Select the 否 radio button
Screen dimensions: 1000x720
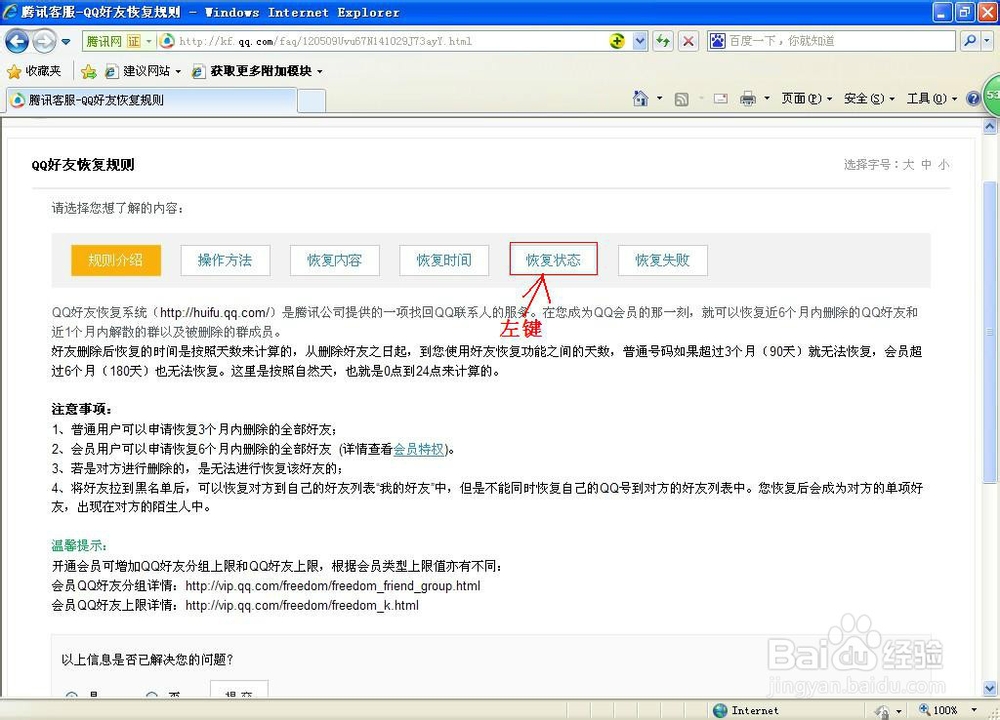(x=151, y=697)
